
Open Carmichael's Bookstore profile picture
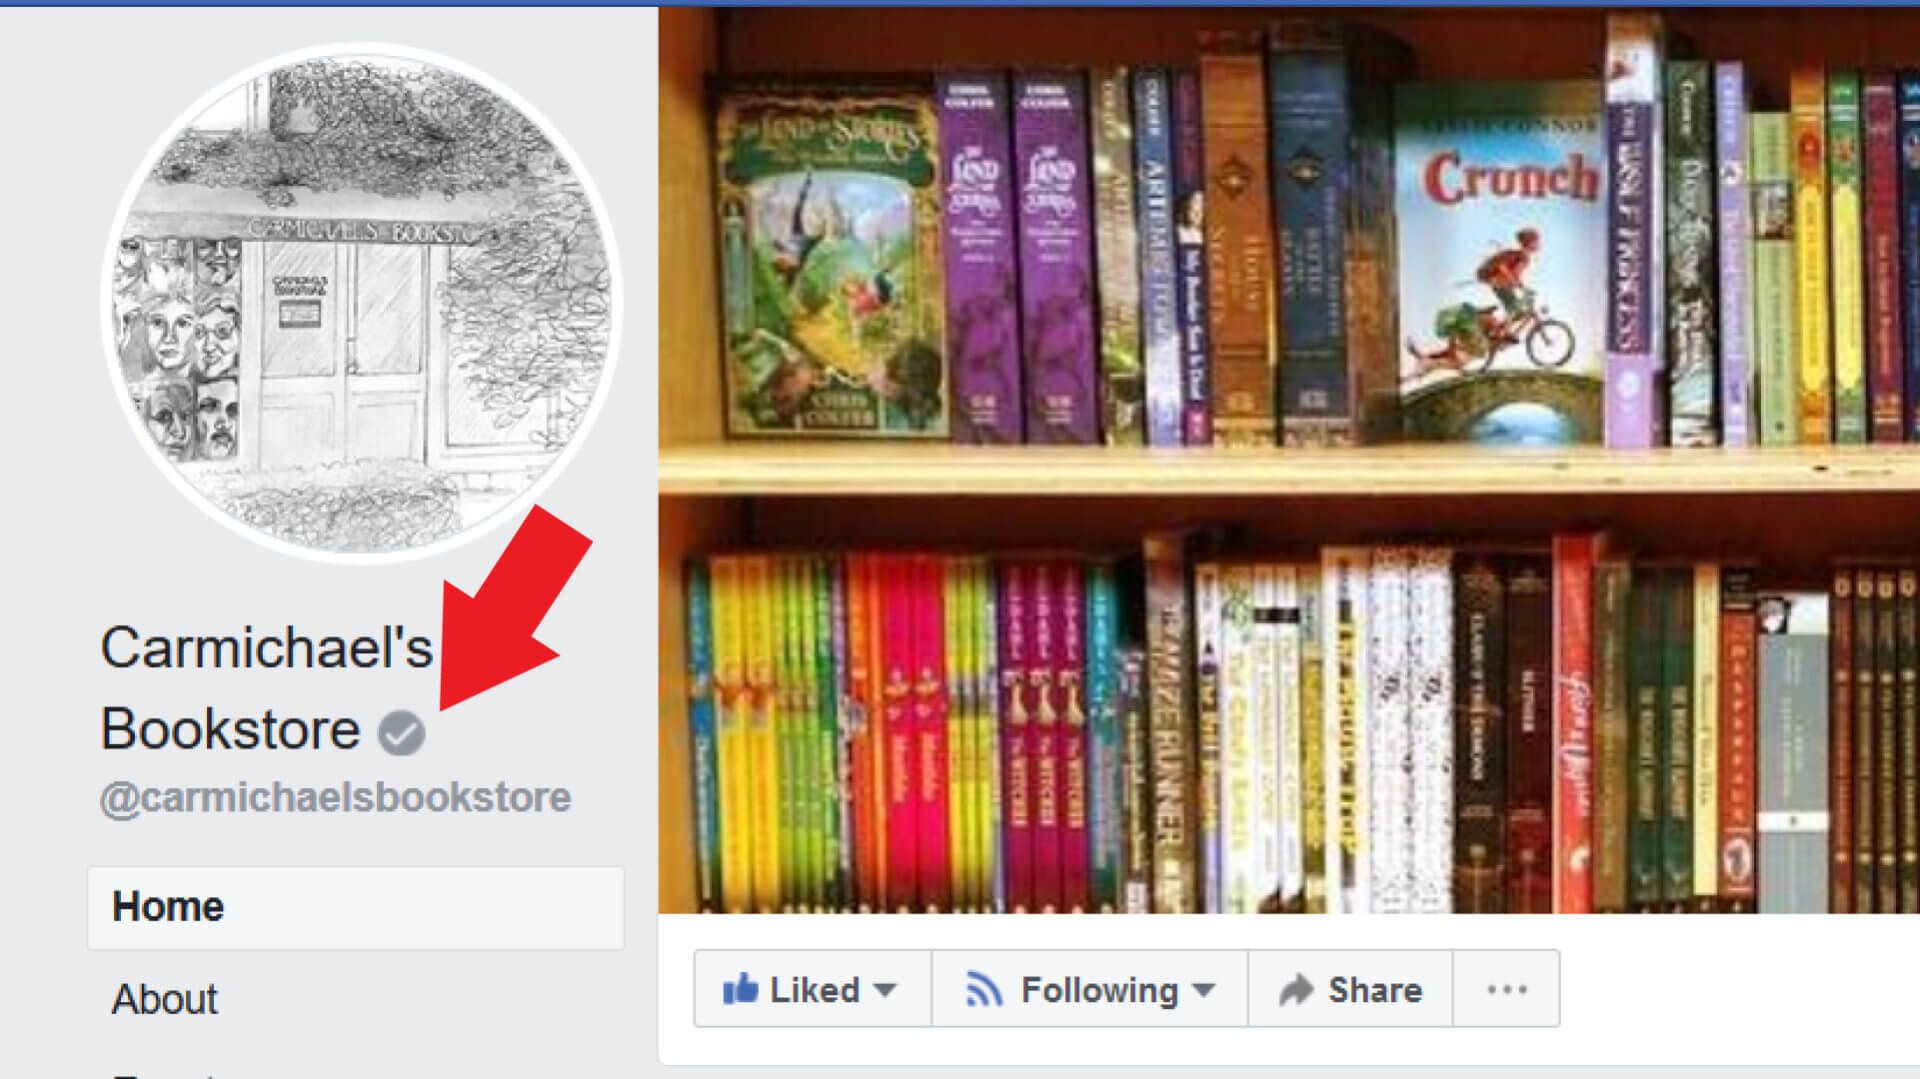(x=362, y=303)
